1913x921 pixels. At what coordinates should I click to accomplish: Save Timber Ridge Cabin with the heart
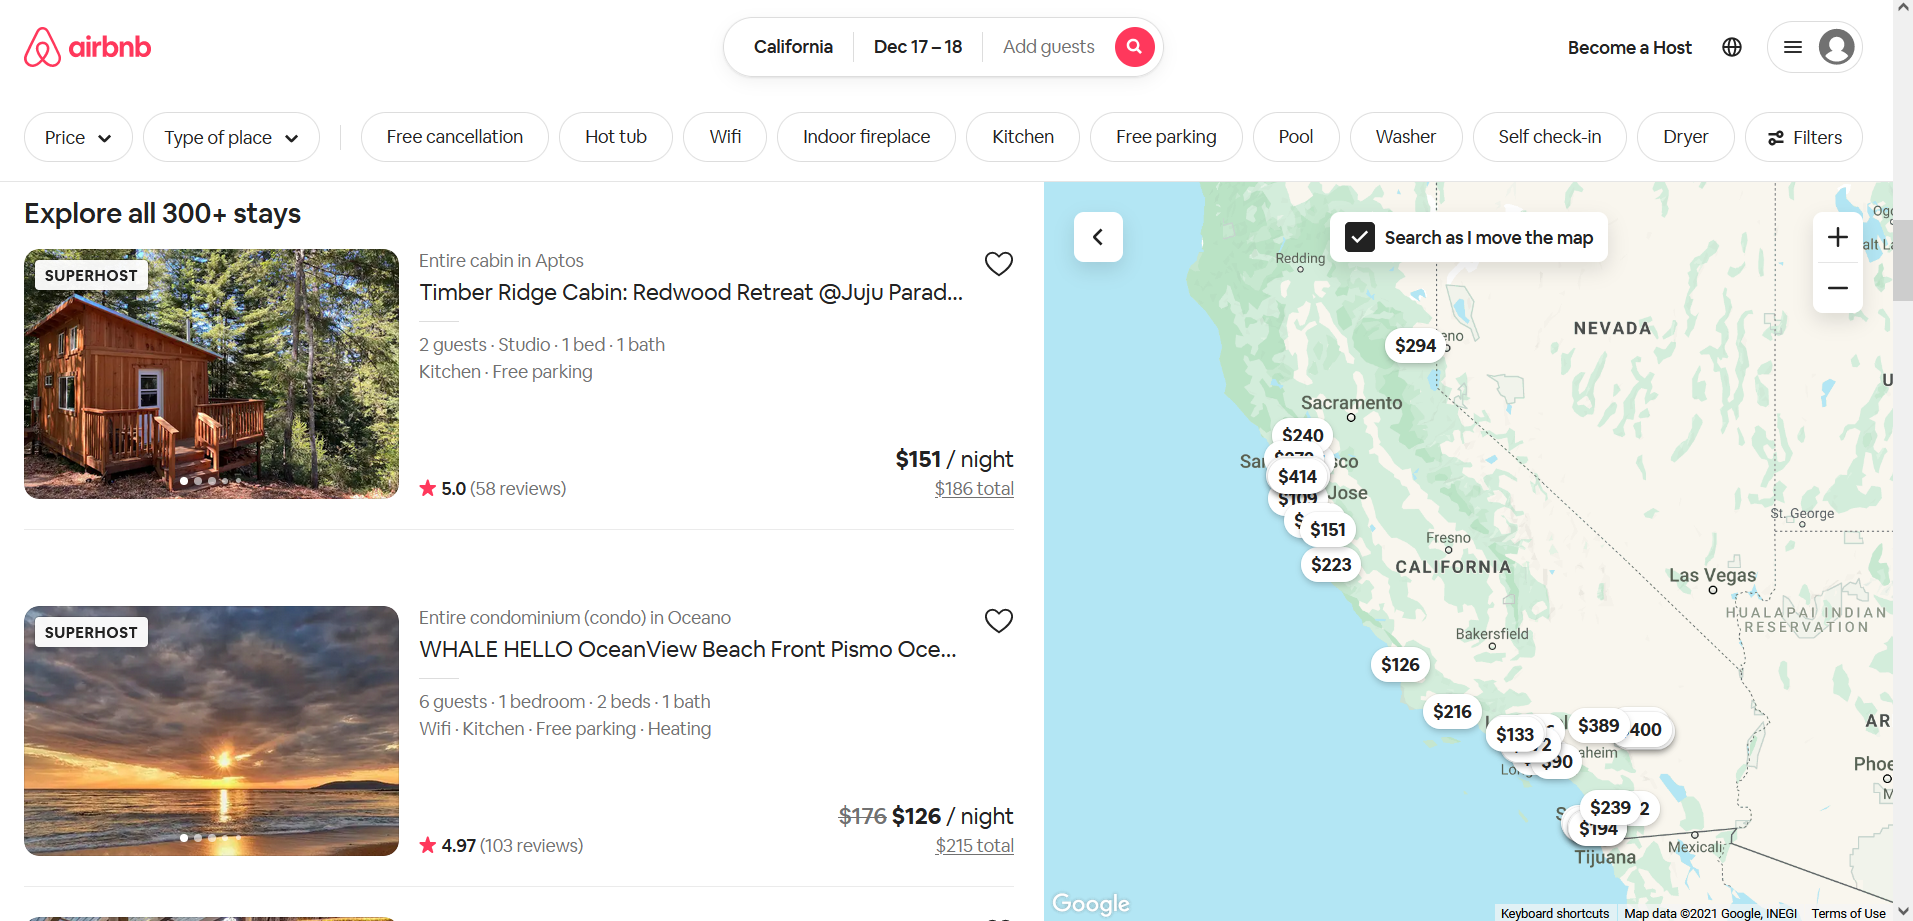click(x=998, y=263)
